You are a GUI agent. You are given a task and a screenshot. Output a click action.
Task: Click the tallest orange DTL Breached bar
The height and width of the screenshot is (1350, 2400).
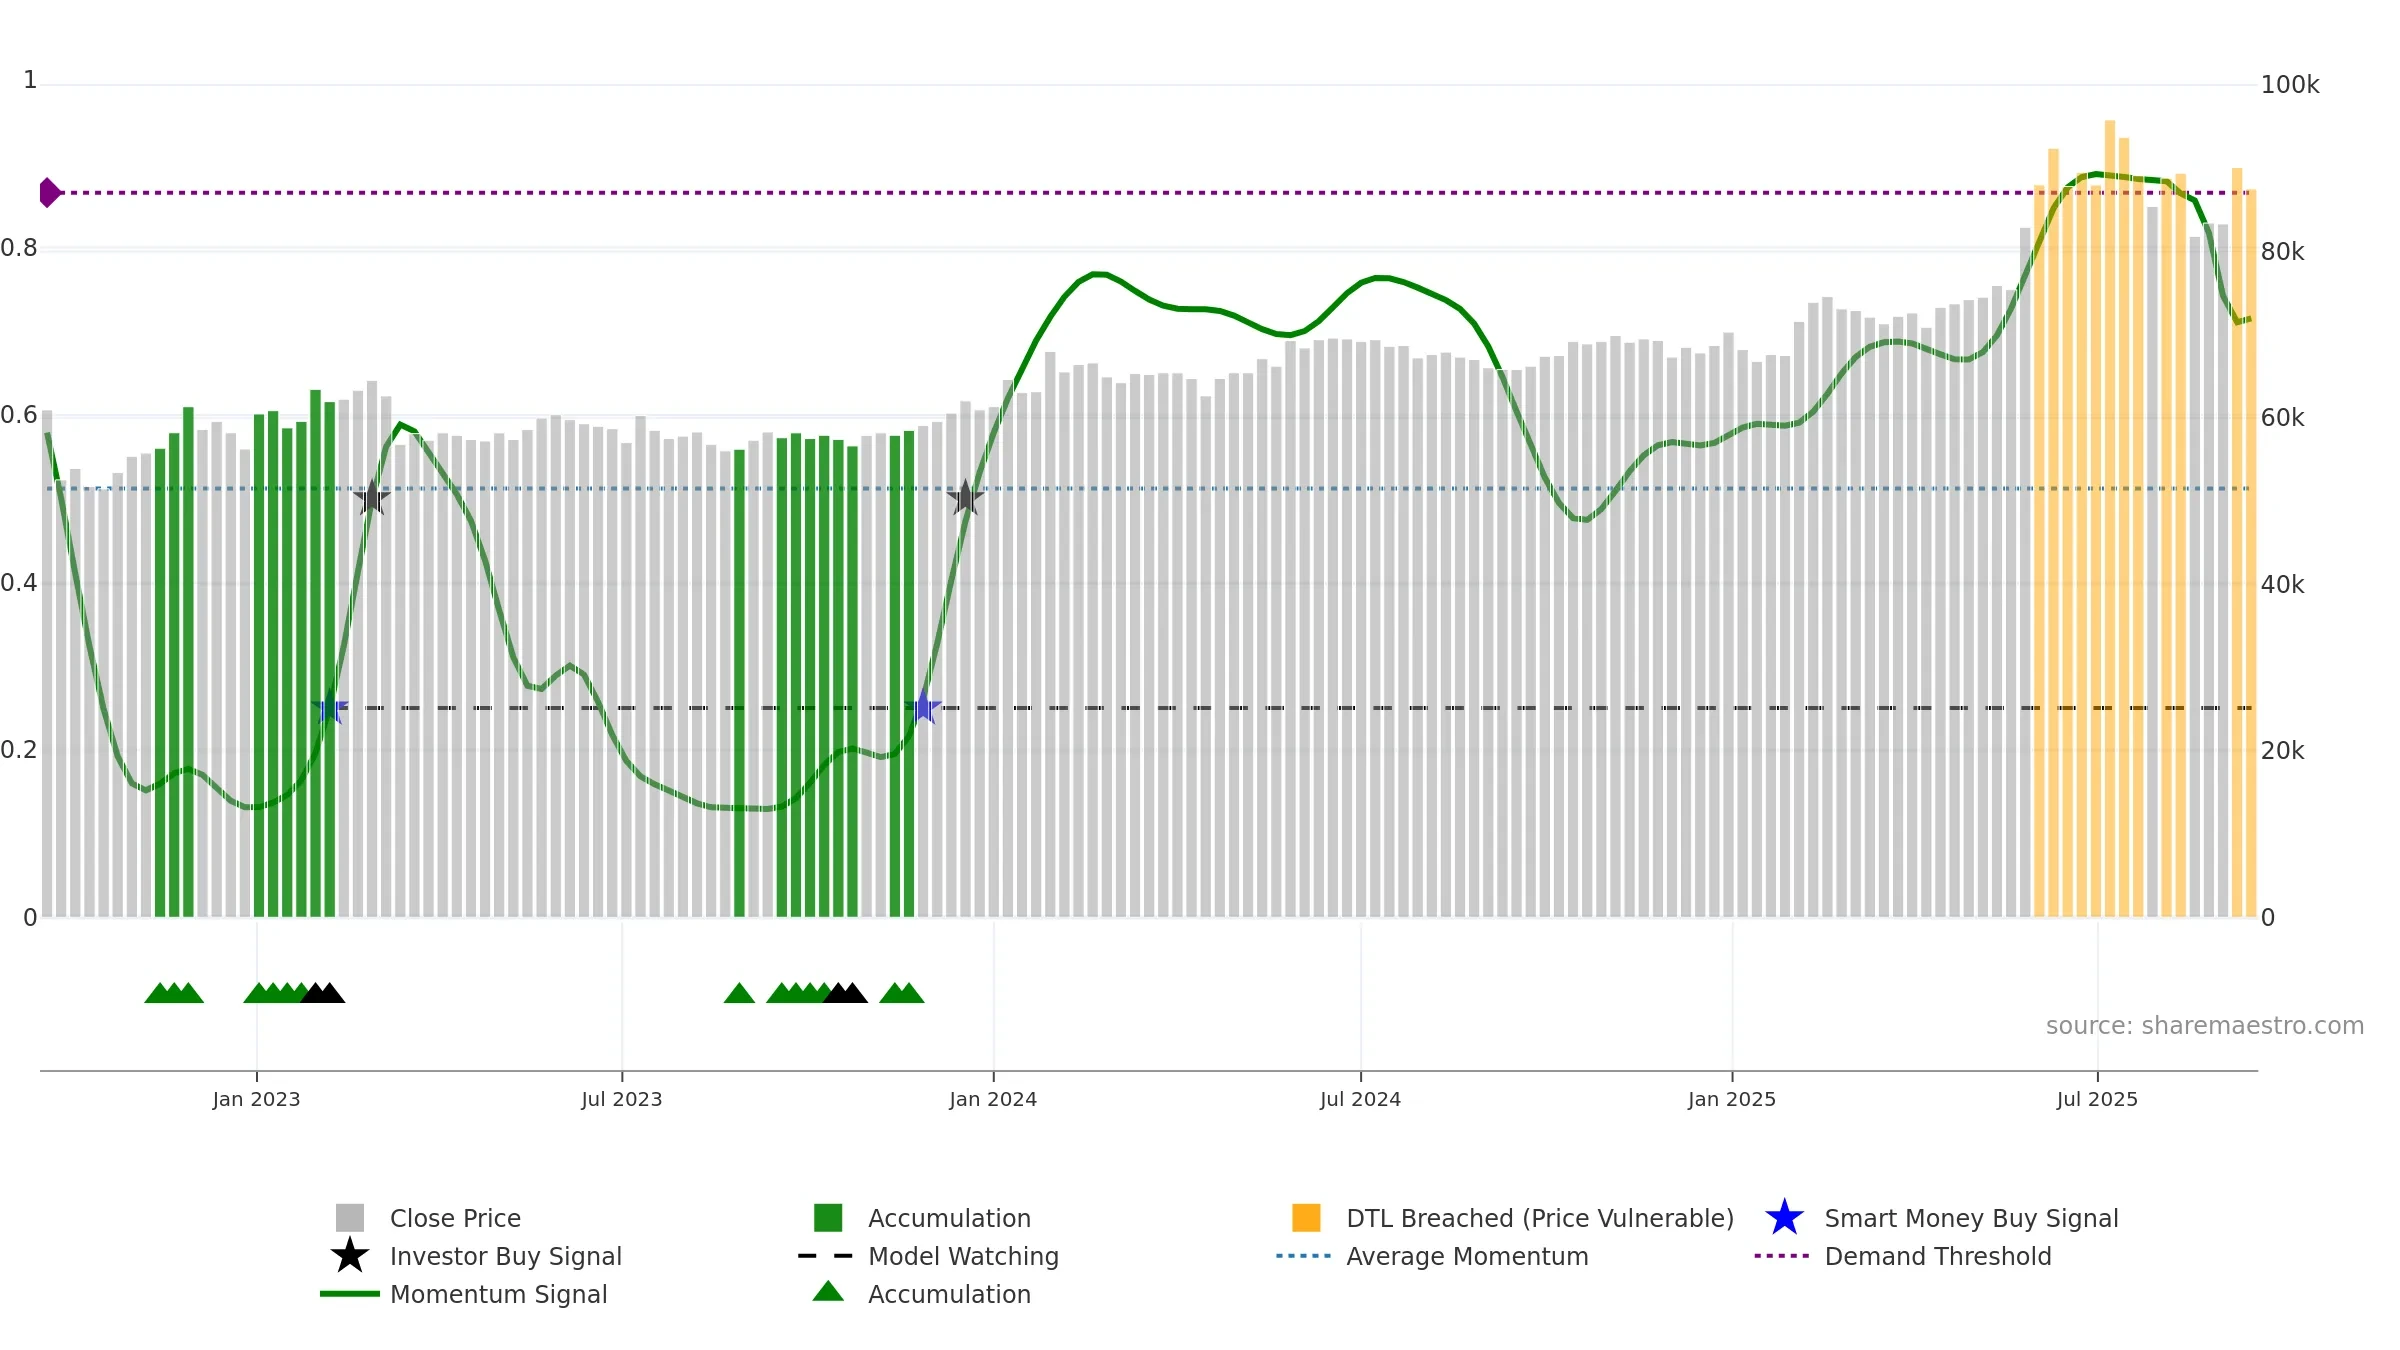coord(2110,518)
